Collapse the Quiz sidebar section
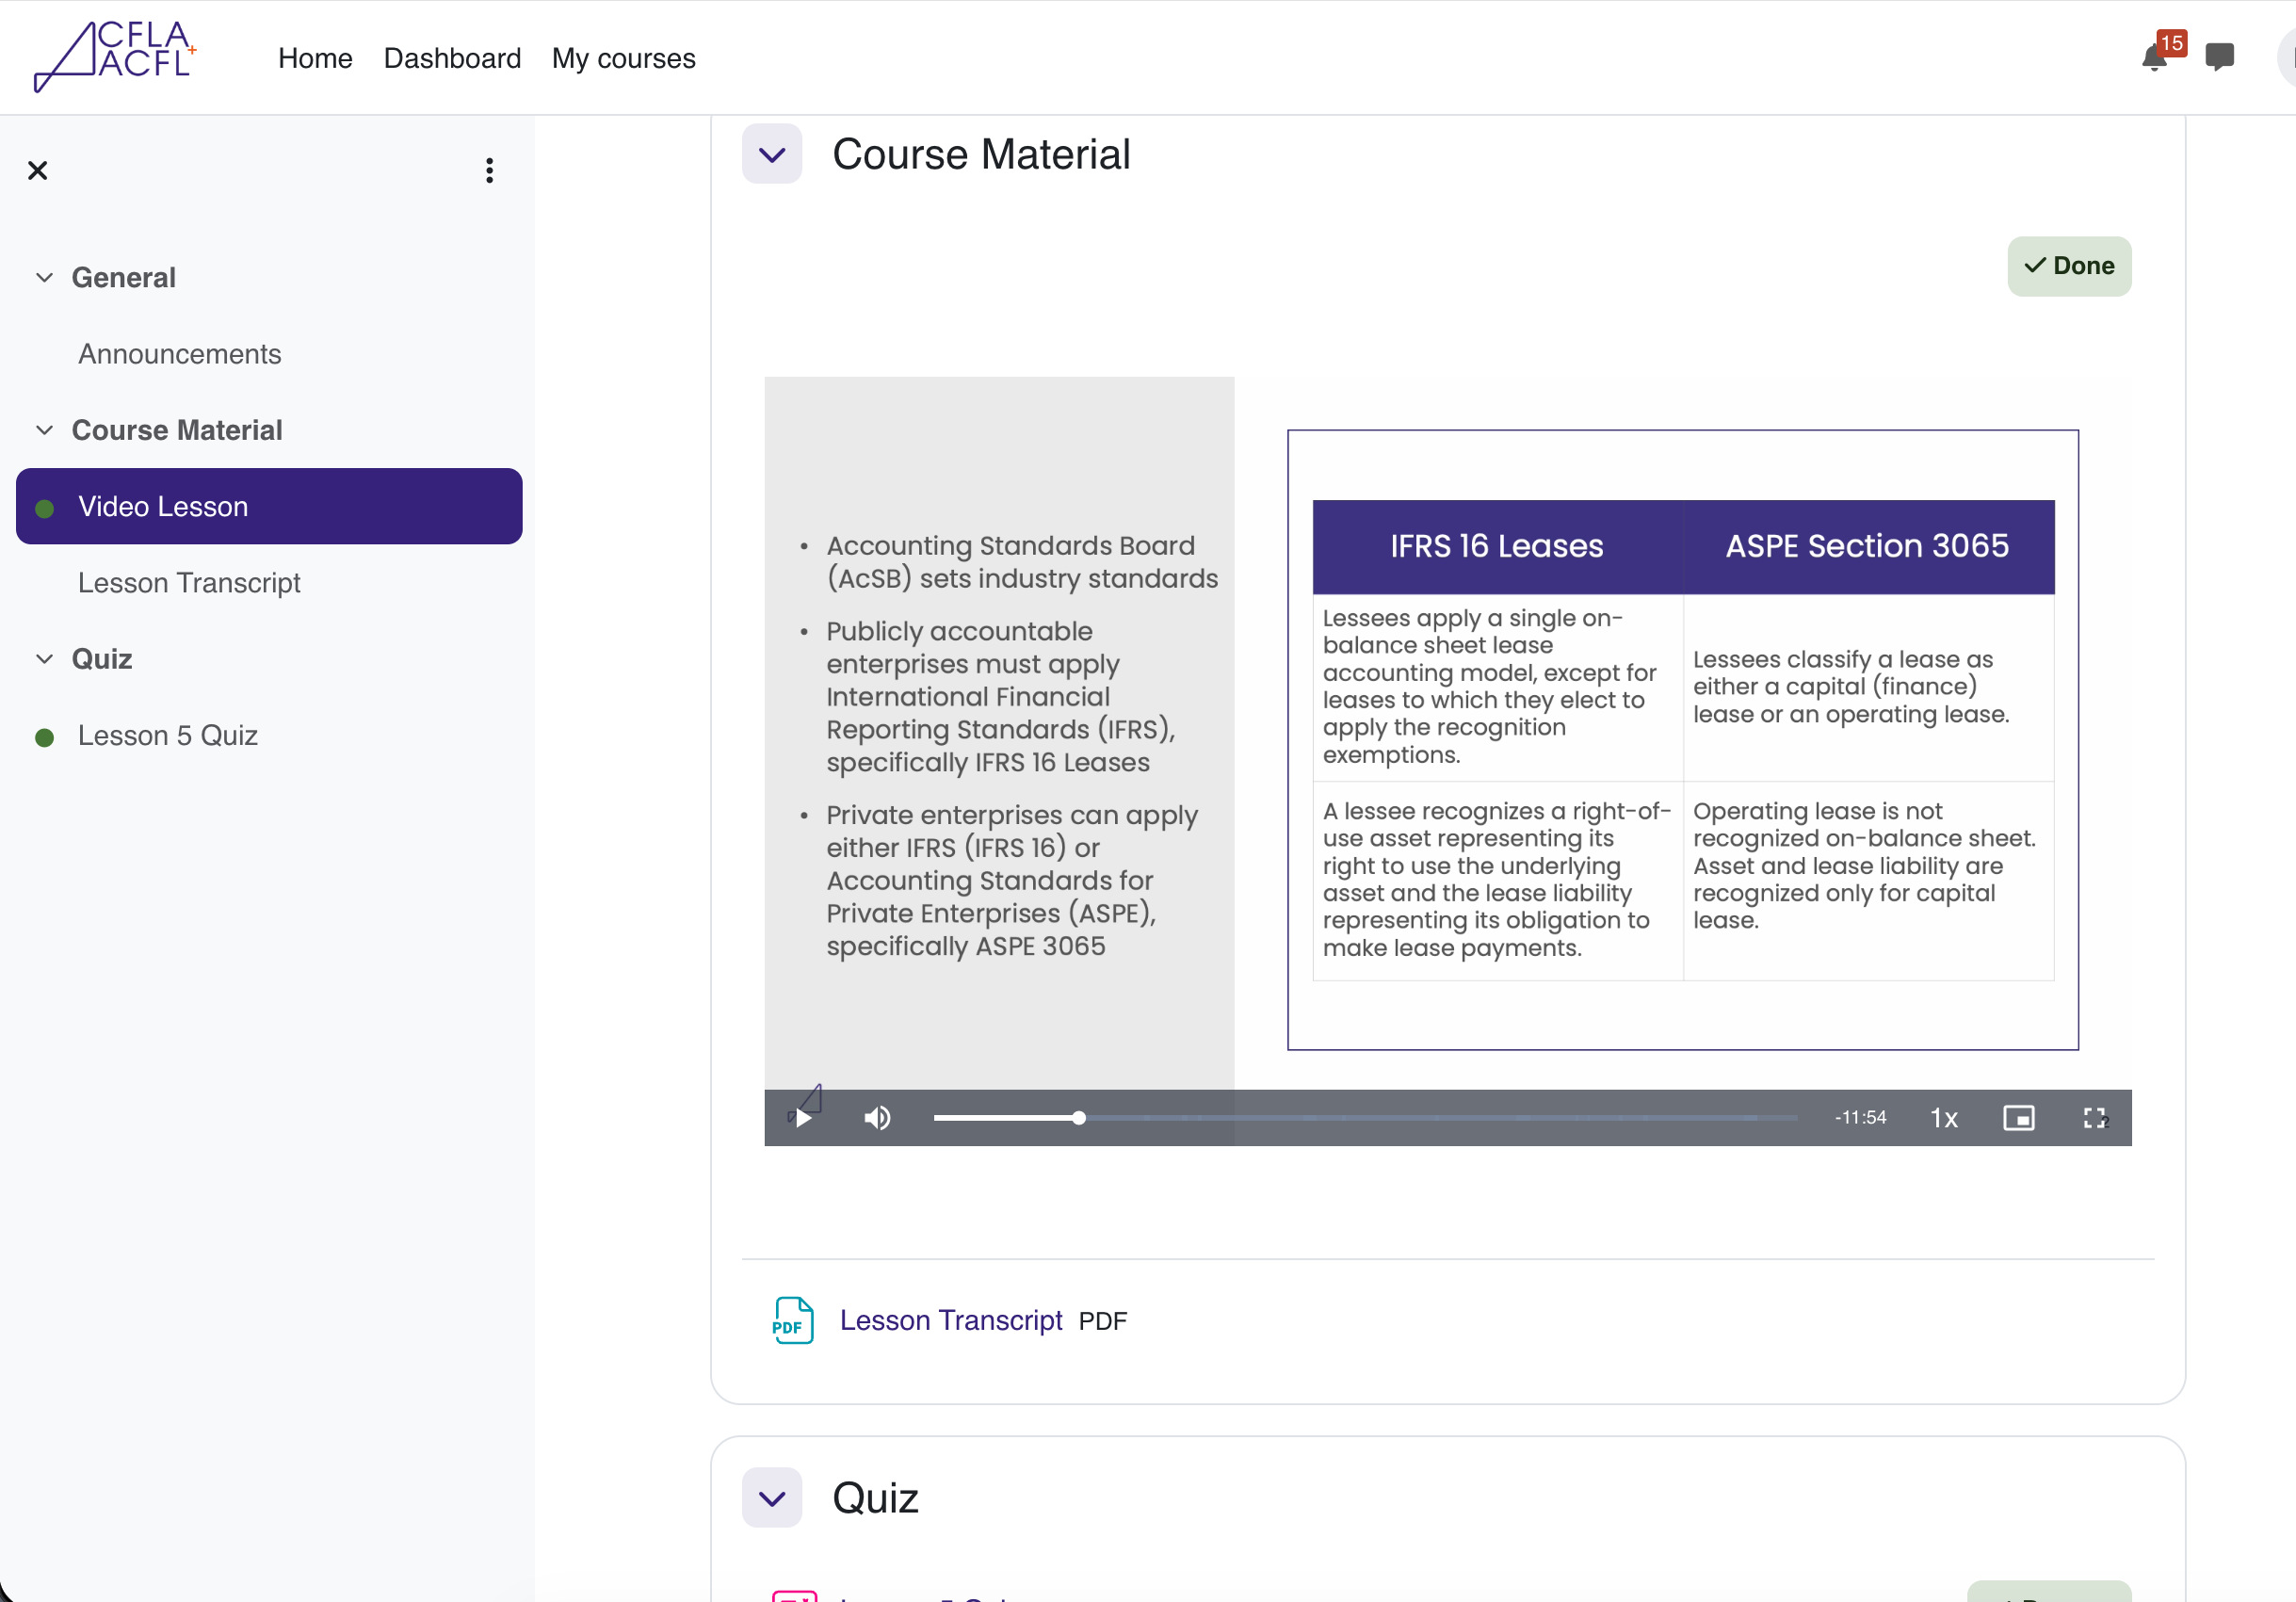The width and height of the screenshot is (2296, 1602). pyautogui.click(x=44, y=659)
